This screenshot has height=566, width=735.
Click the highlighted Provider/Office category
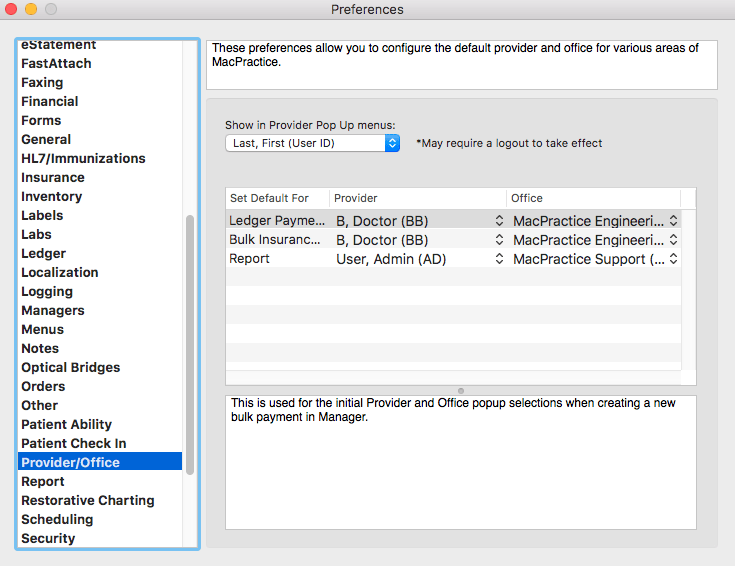click(100, 462)
